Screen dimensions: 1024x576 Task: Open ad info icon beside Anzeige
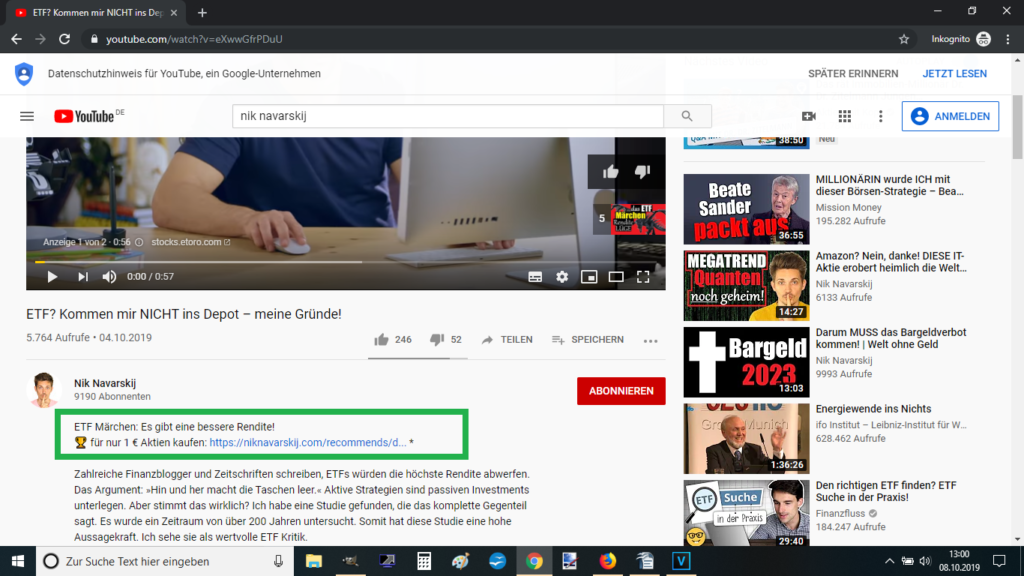[139, 242]
